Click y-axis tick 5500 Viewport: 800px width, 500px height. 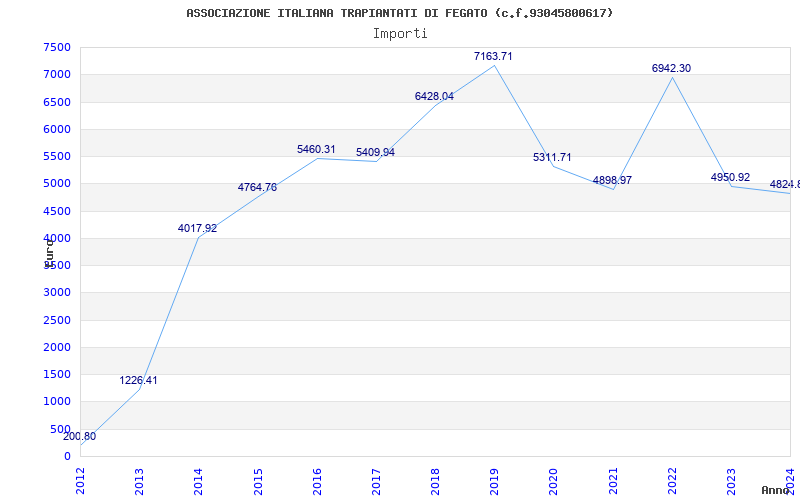point(57,157)
